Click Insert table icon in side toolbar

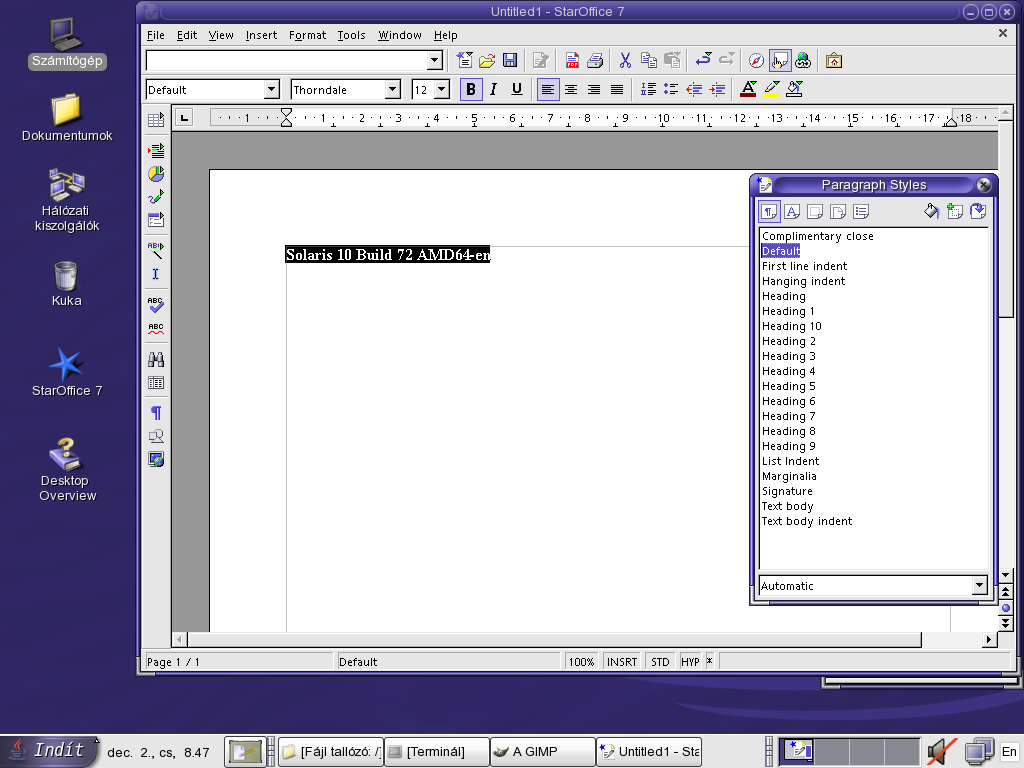(156, 120)
